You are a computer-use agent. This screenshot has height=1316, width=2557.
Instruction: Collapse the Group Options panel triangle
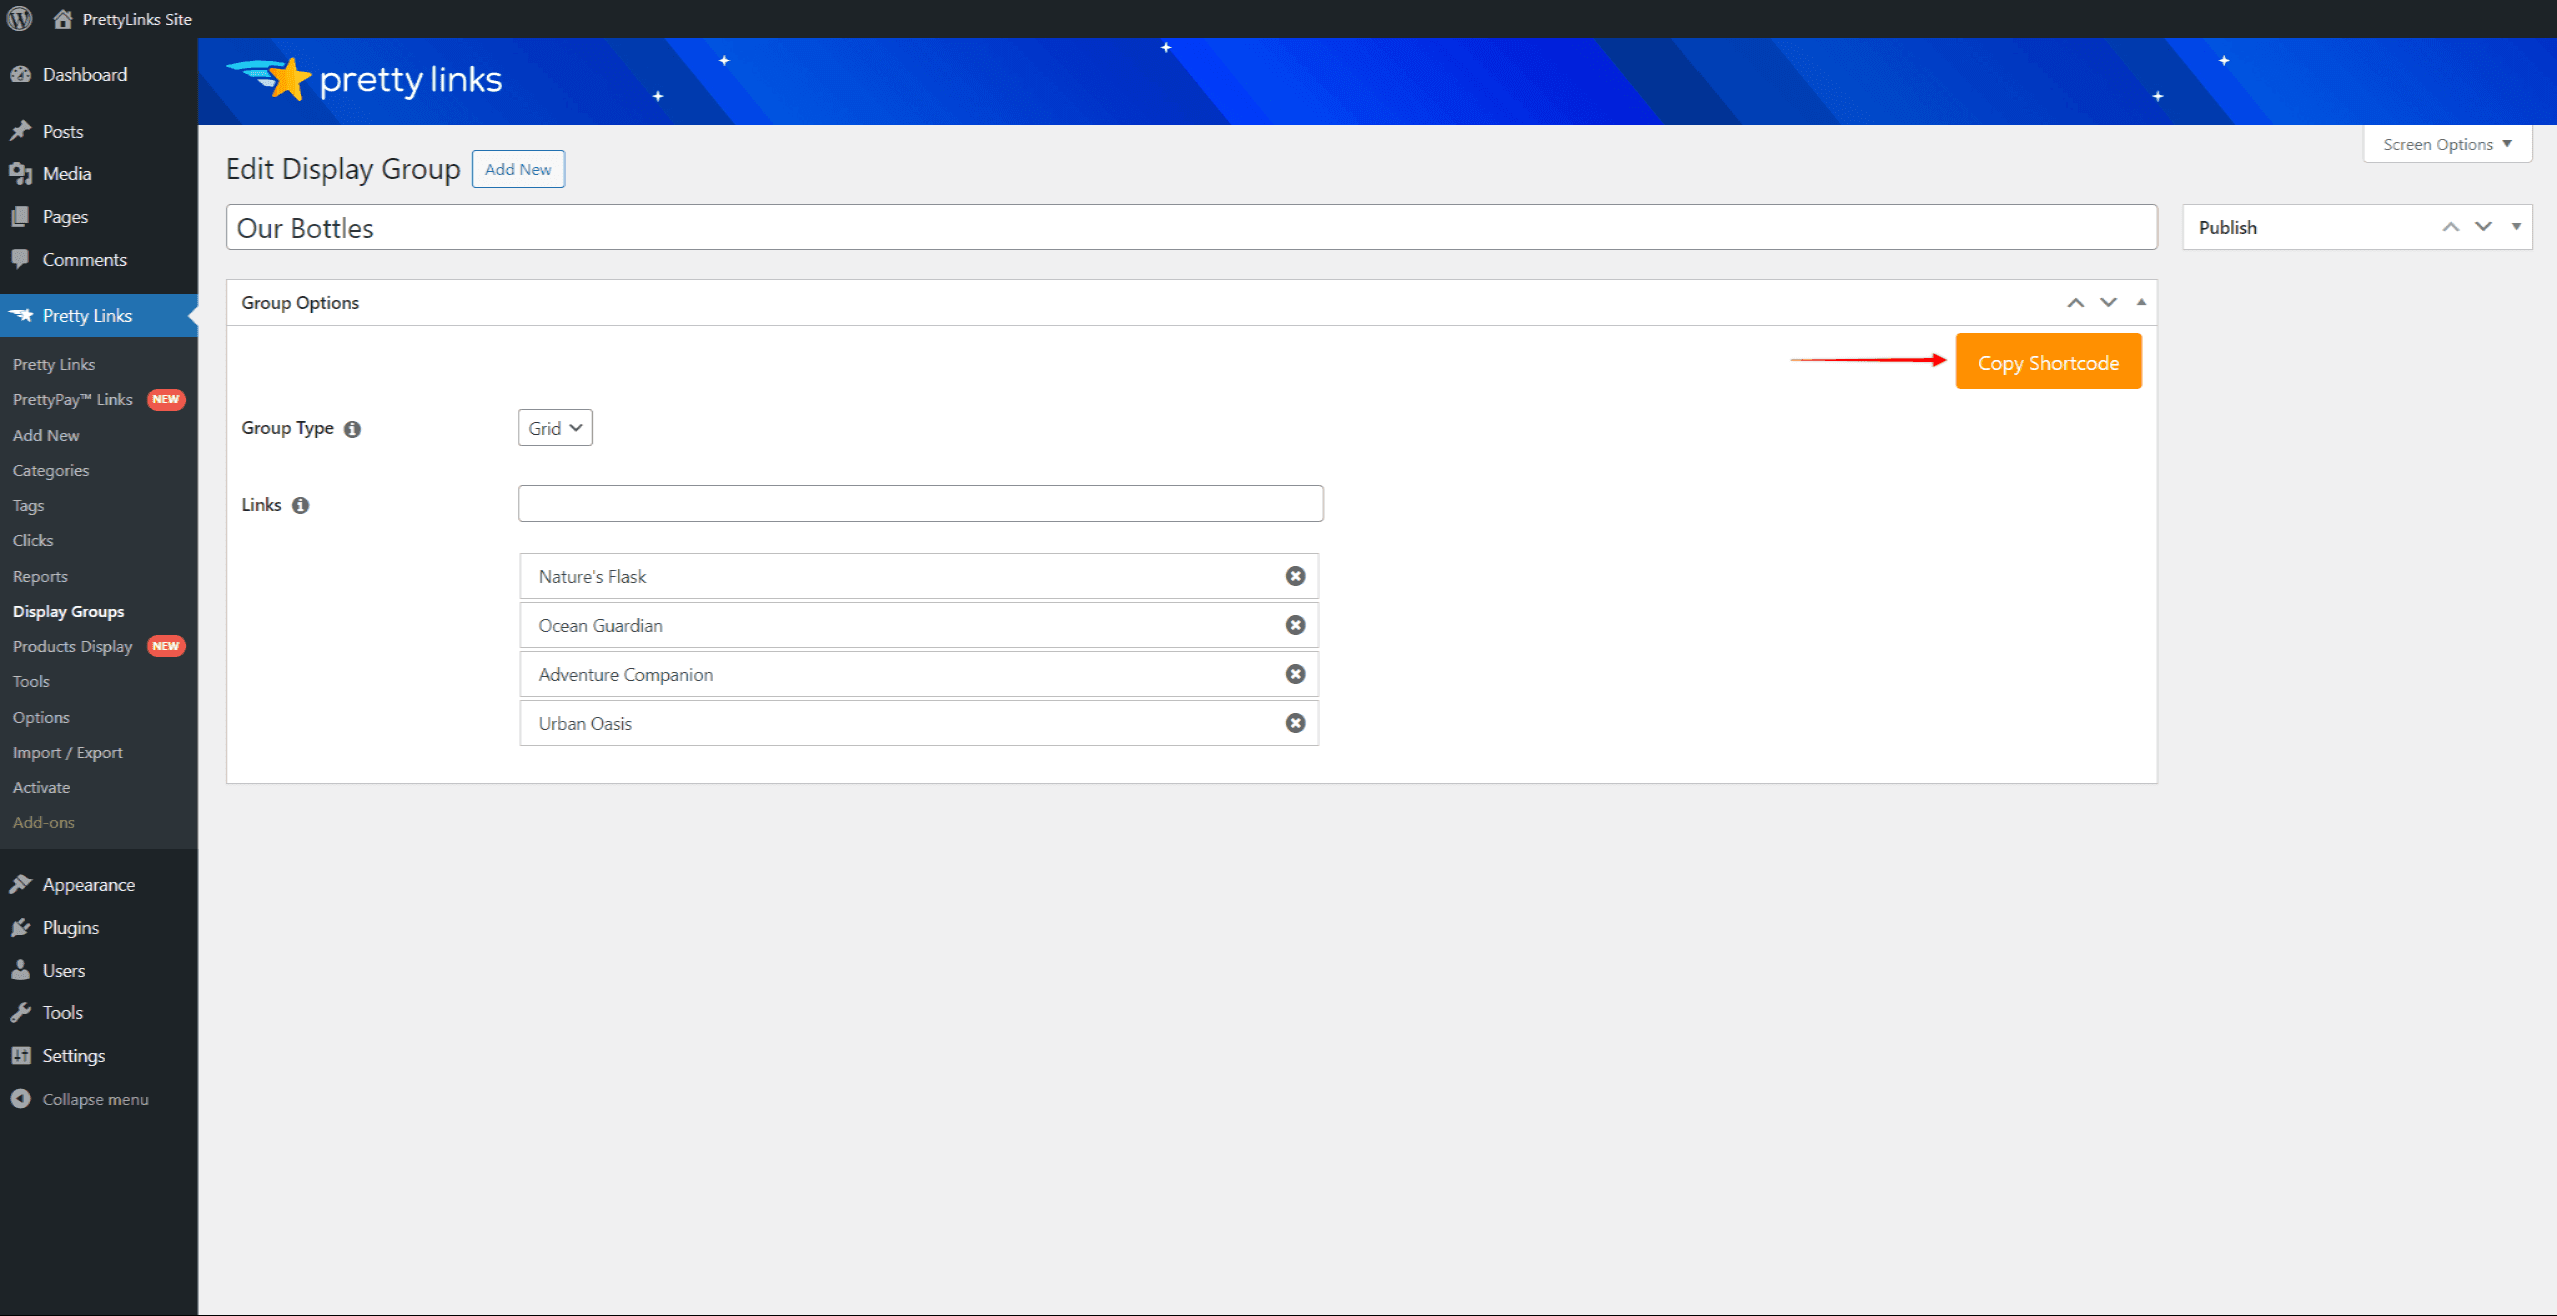[2141, 302]
